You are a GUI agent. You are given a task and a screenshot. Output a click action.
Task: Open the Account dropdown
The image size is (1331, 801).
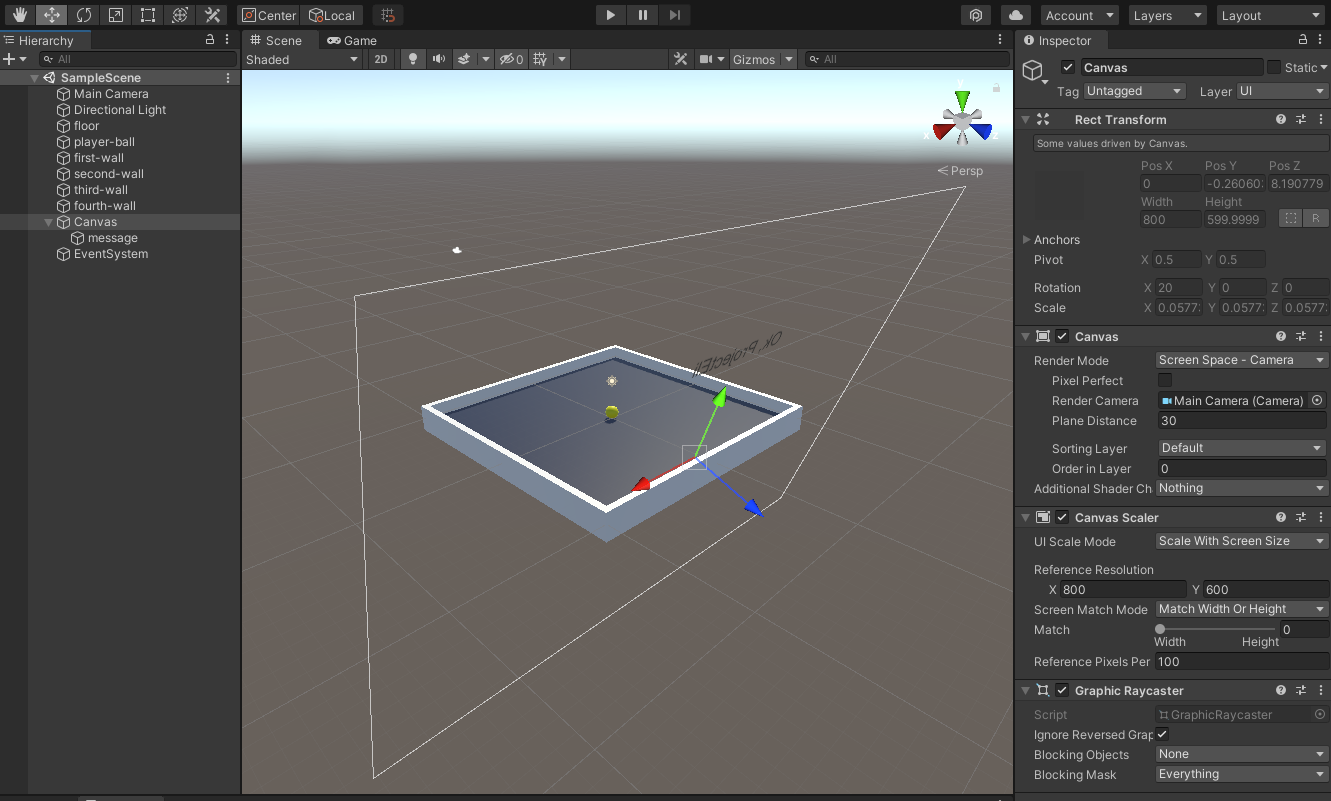coord(1079,15)
